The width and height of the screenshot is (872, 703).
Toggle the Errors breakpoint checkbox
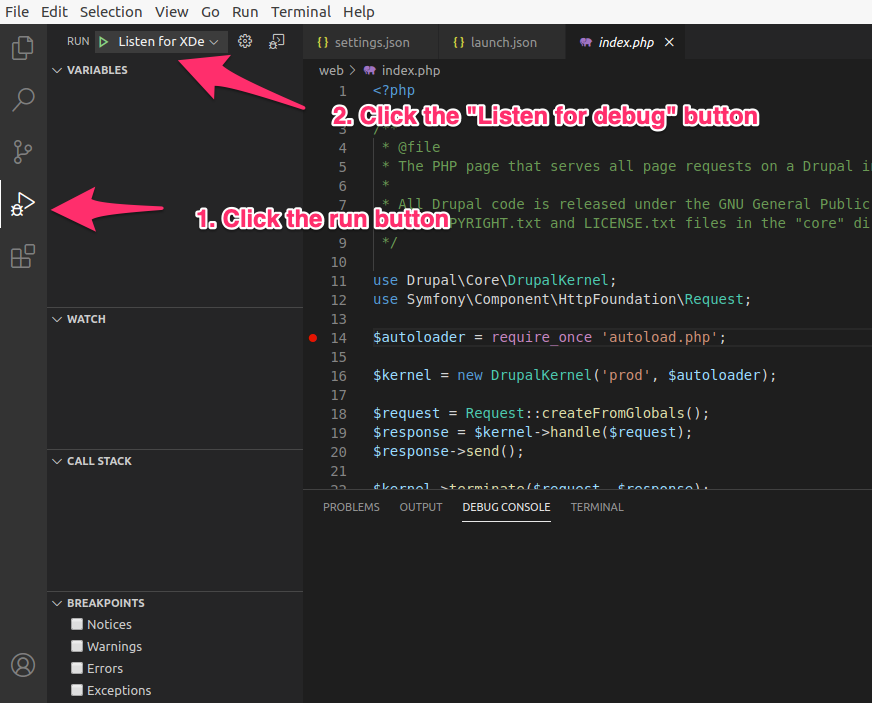[x=77, y=668]
